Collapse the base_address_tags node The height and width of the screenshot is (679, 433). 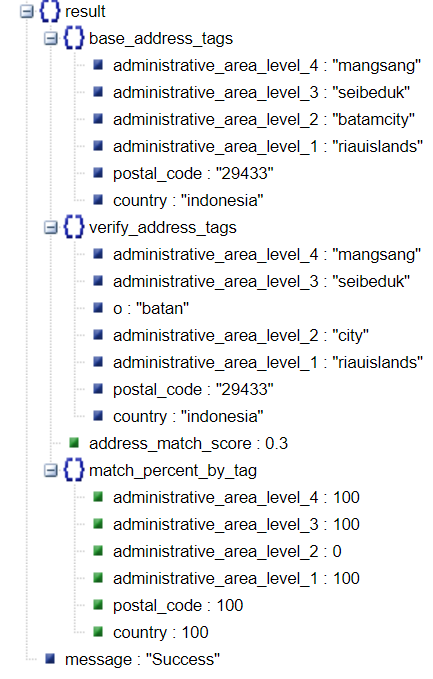[x=51, y=39]
